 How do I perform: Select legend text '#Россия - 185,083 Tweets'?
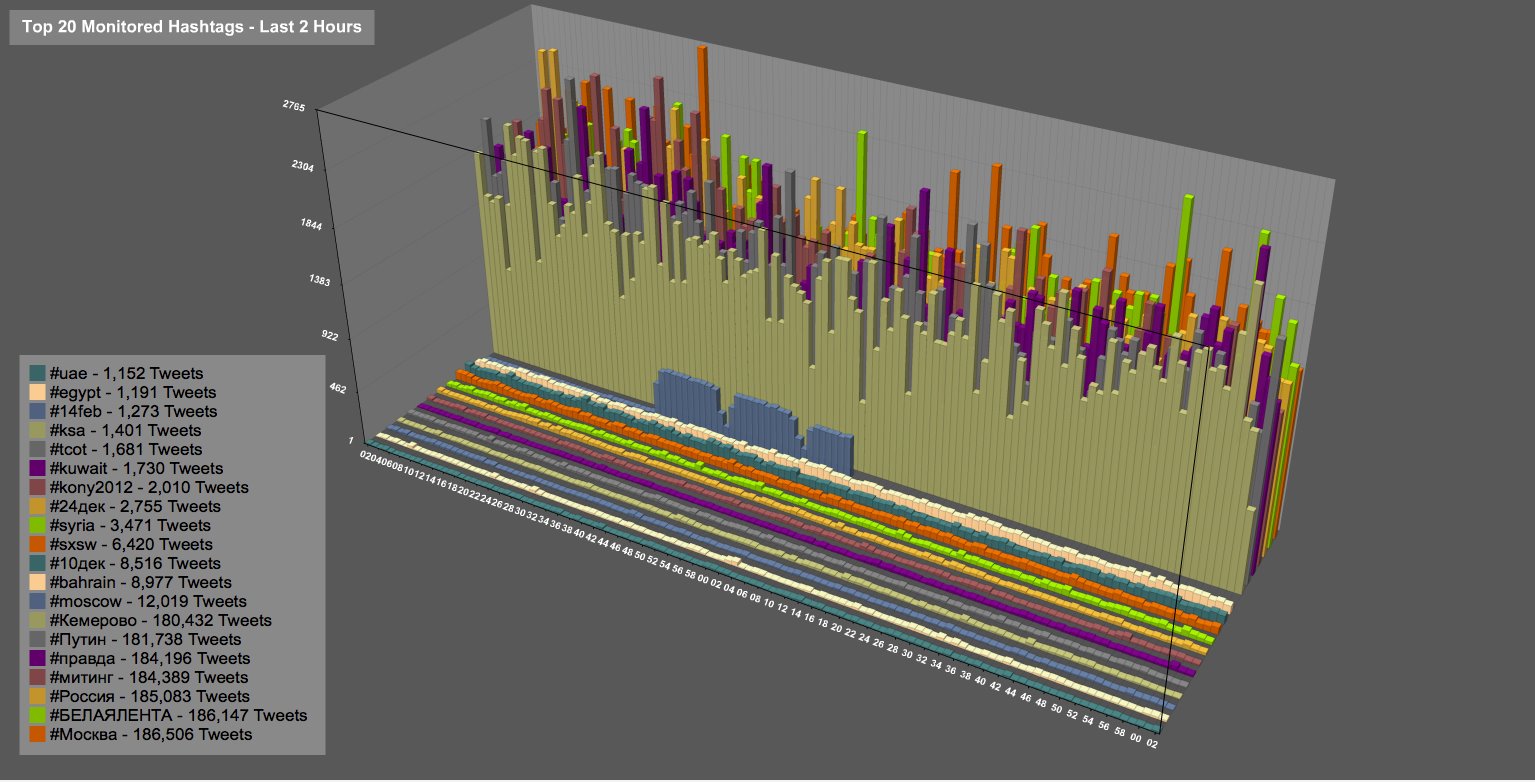pos(150,696)
